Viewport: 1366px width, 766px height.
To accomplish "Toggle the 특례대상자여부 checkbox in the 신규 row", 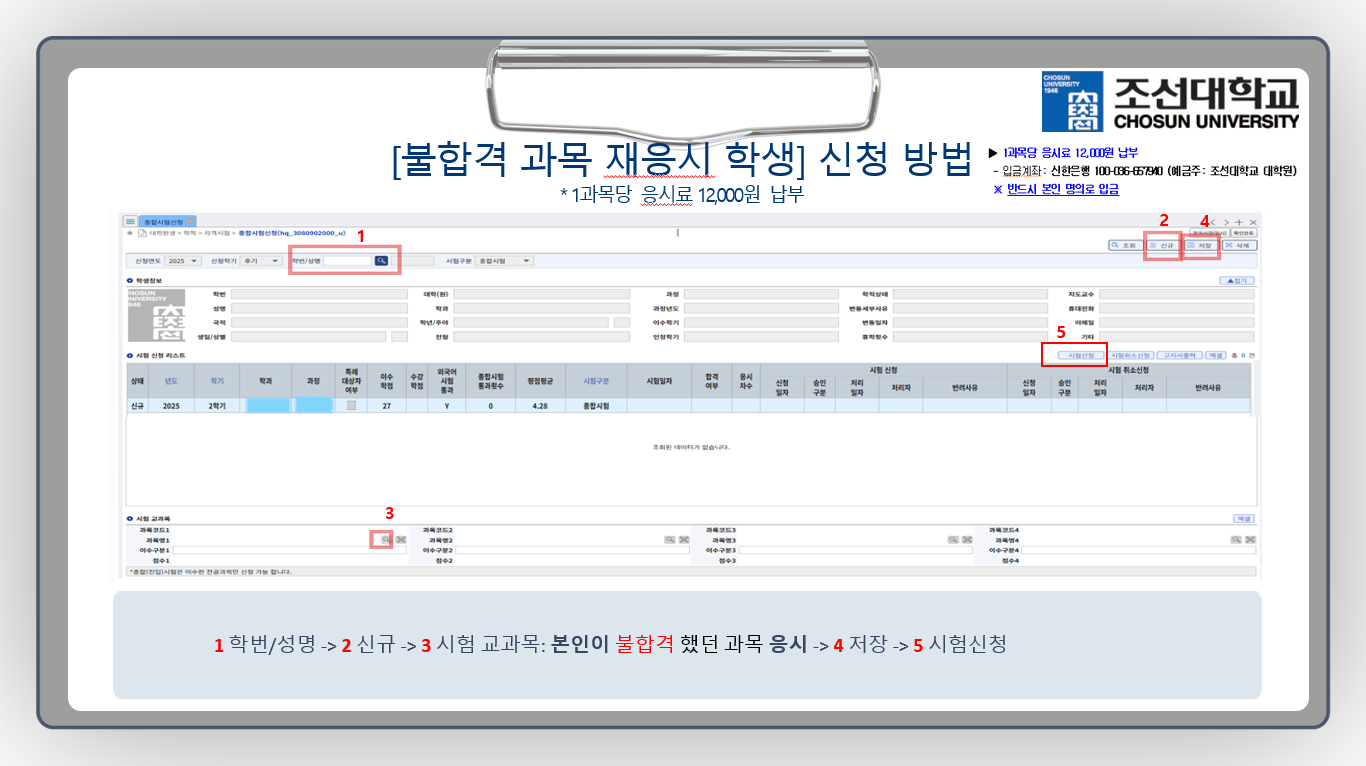I will point(353,406).
